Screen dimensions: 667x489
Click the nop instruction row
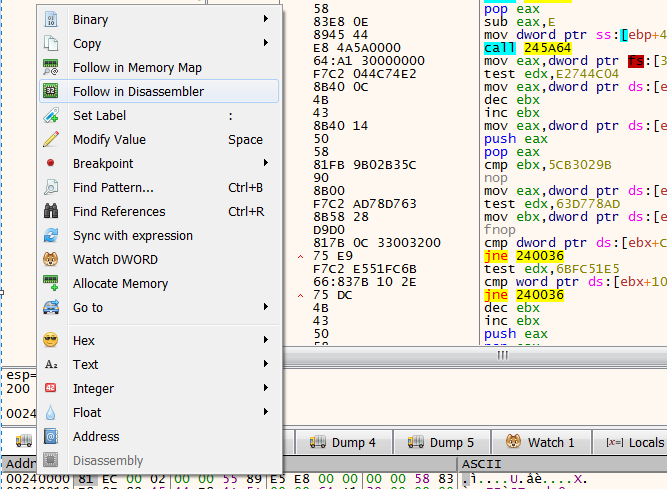click(x=496, y=178)
